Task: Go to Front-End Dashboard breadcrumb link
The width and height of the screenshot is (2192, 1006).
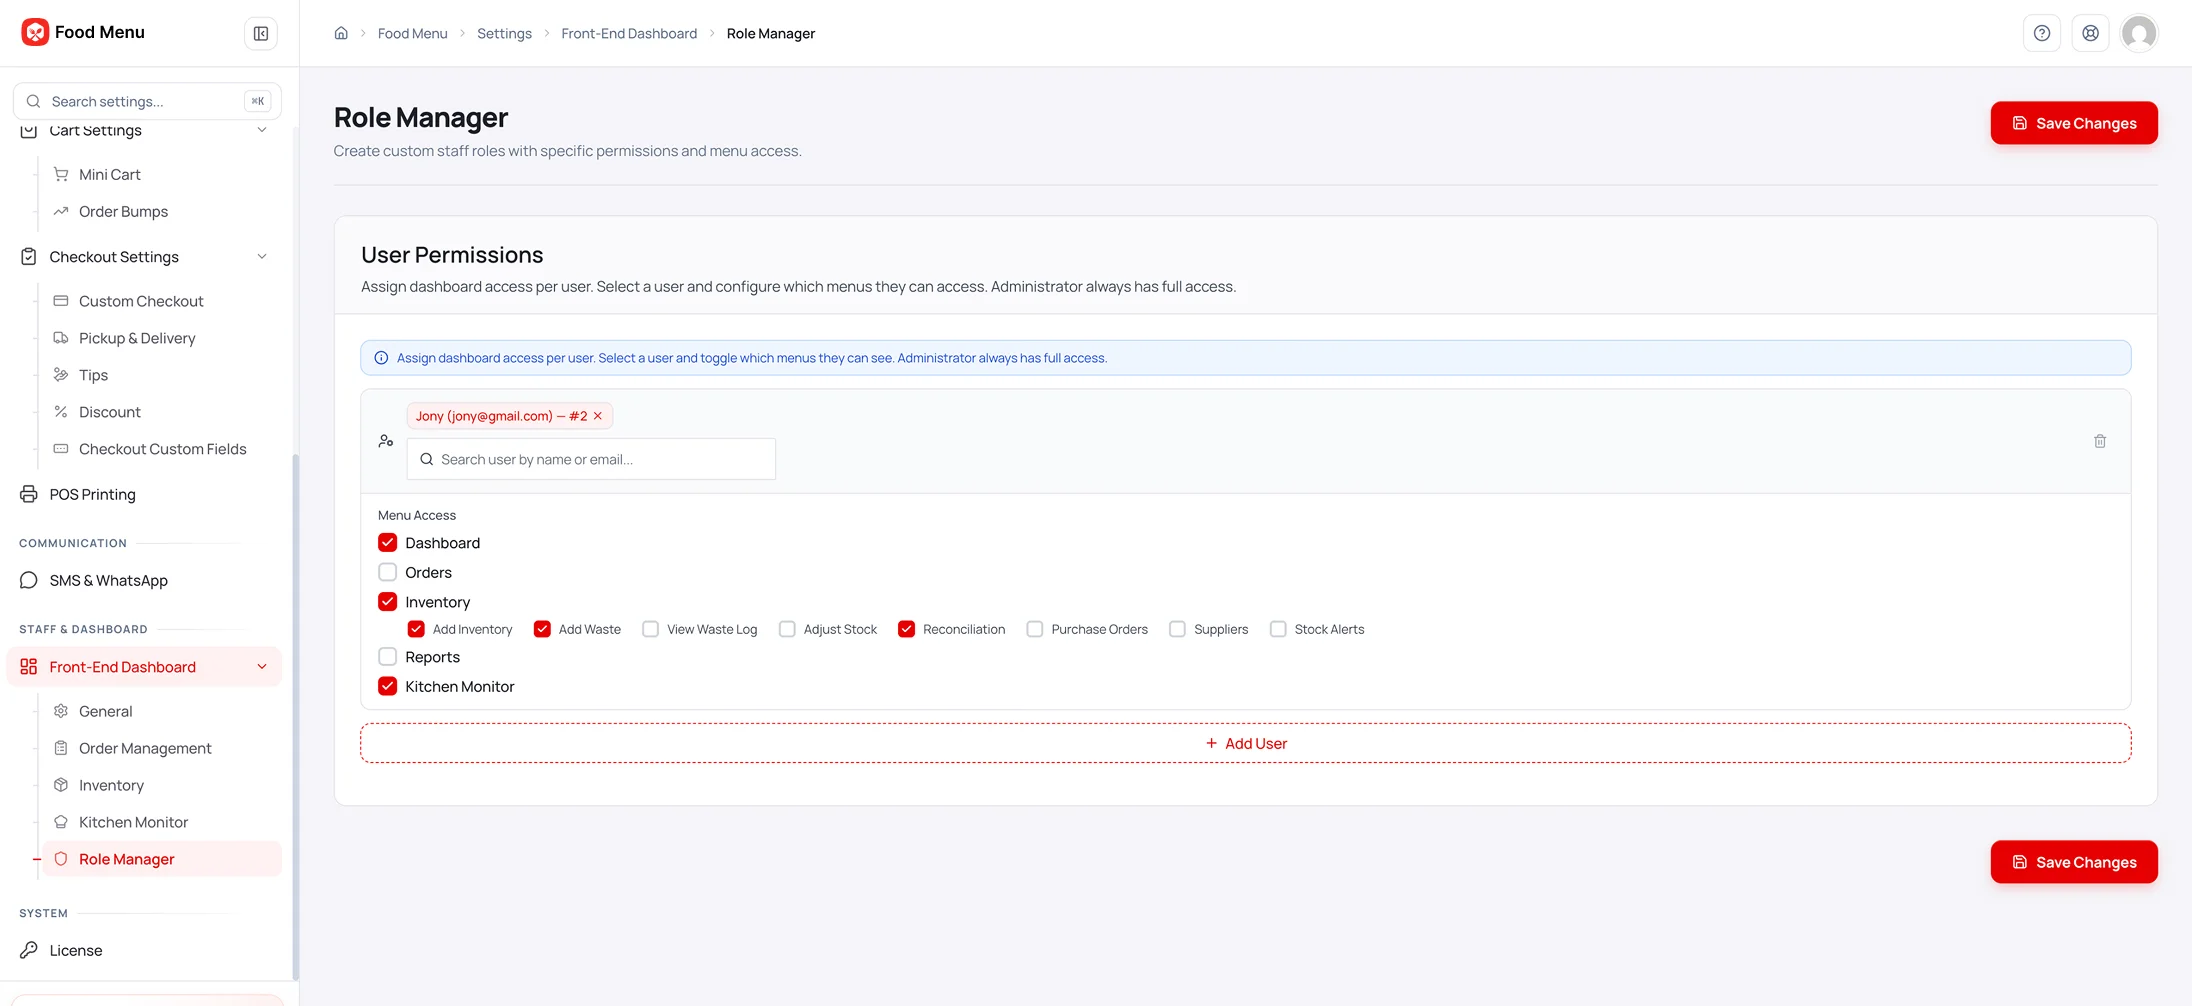Action: click(629, 33)
